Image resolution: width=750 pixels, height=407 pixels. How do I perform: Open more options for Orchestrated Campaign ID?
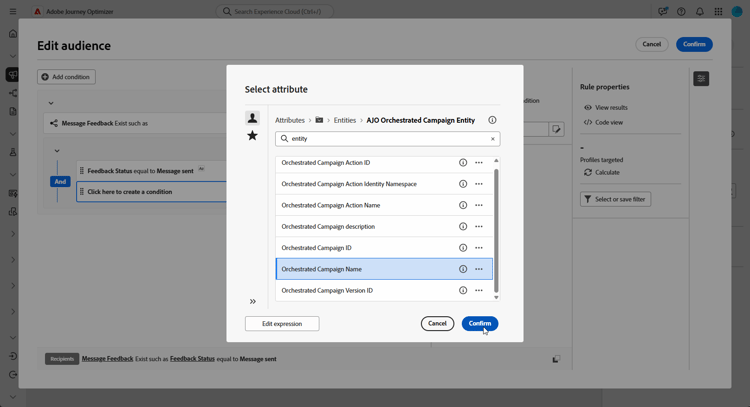point(479,248)
